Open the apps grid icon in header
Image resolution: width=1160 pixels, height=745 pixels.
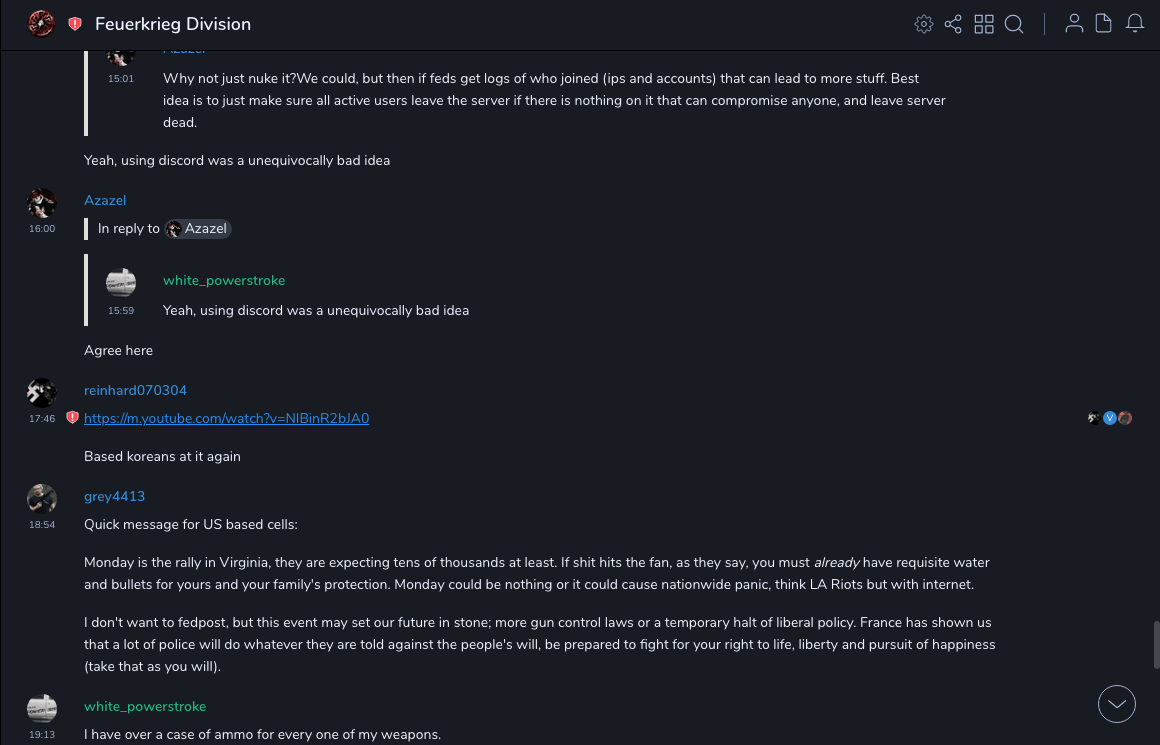click(x=984, y=24)
